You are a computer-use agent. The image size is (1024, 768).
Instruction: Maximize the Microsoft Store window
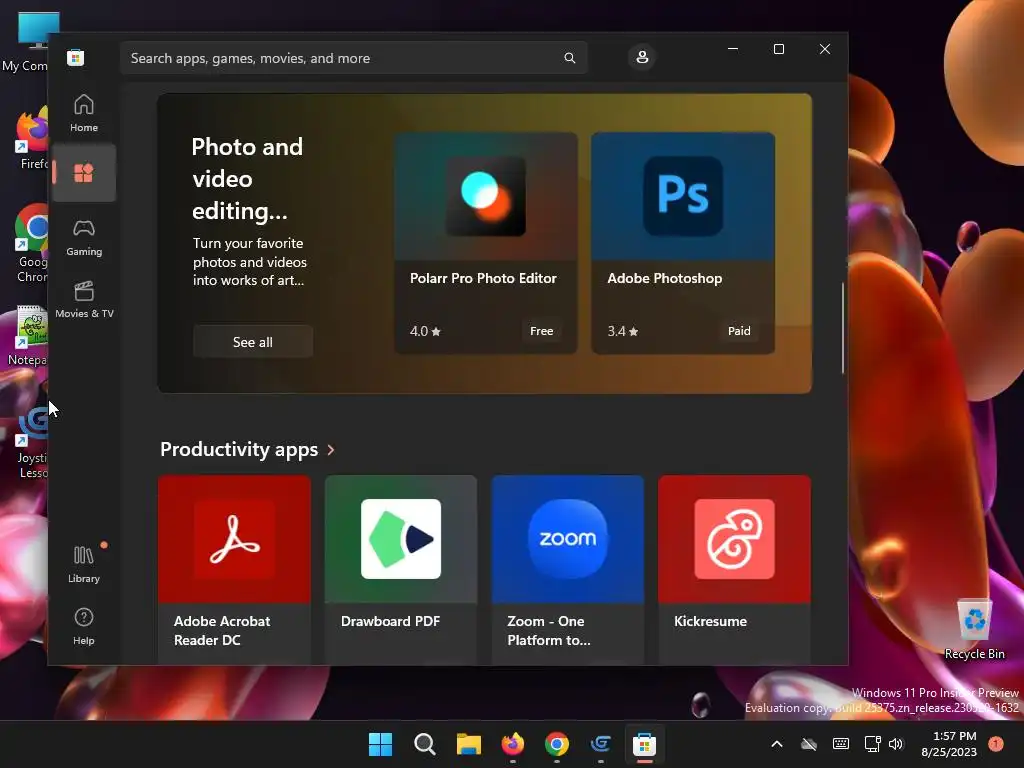coord(778,49)
